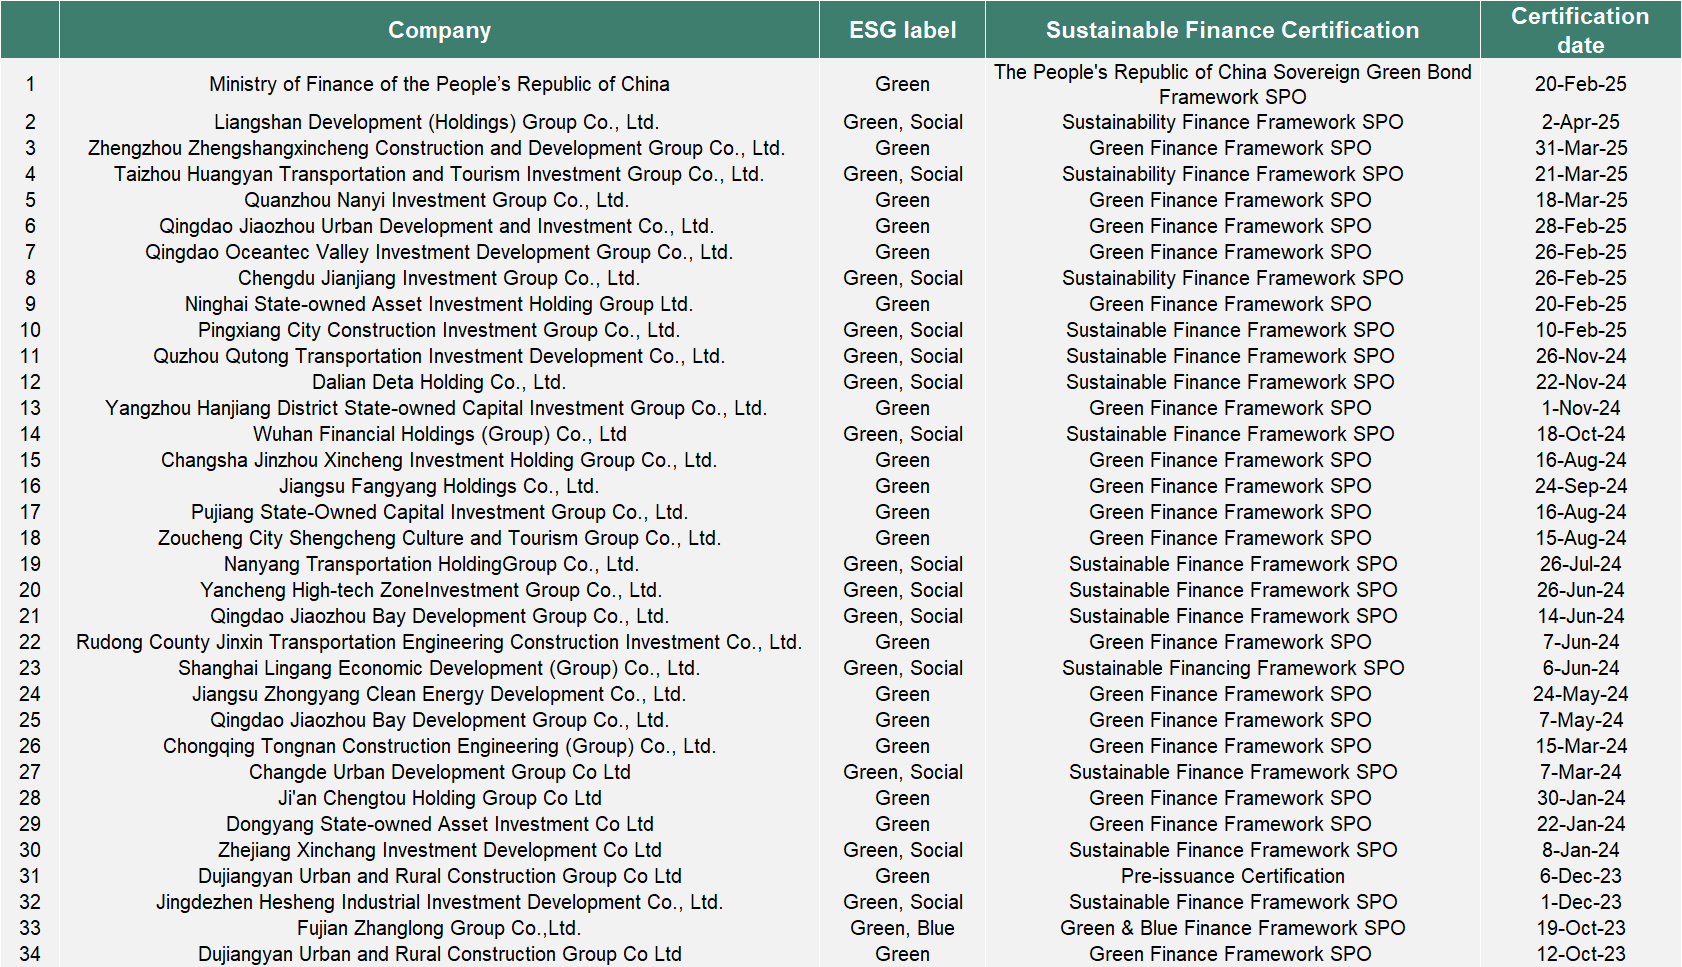This screenshot has width=1682, height=967.
Task: Click the date 26-Jun-24
Action: [x=1580, y=590]
